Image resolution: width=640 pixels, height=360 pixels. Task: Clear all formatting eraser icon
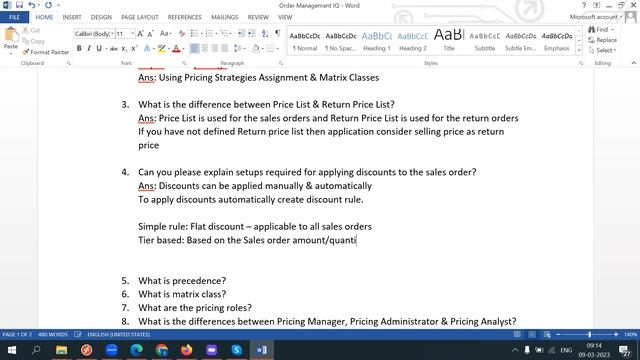tap(182, 34)
